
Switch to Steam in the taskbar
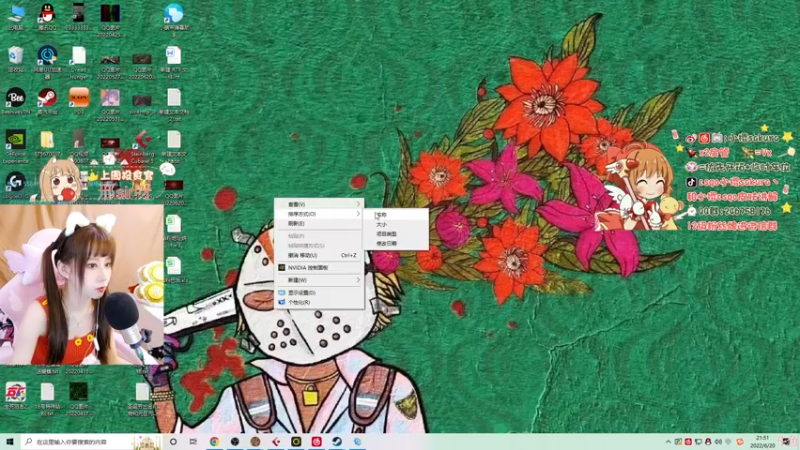337,442
